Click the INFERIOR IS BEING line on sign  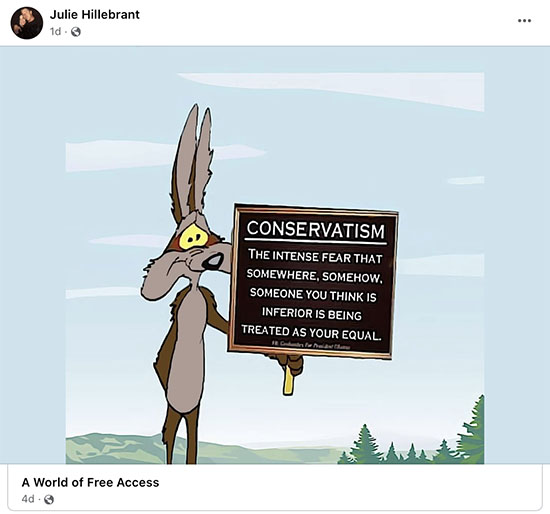pos(311,313)
